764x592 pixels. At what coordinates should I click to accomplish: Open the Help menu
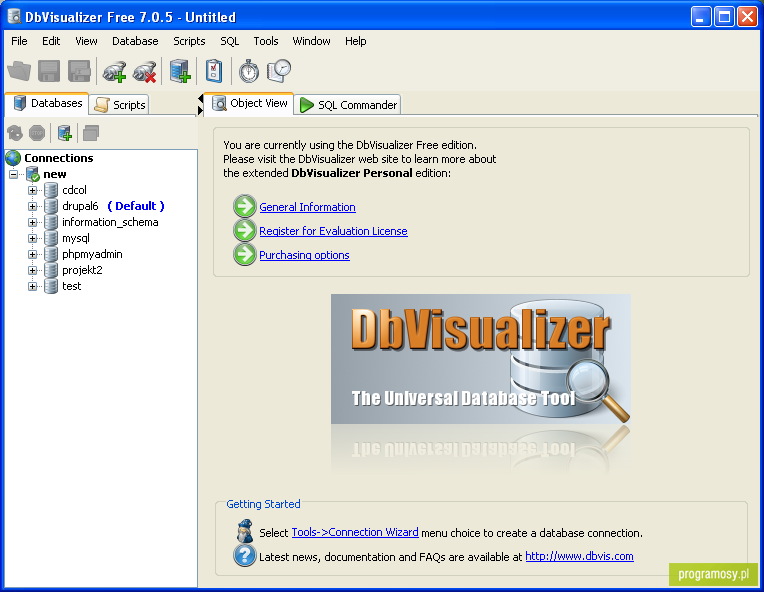pyautogui.click(x=356, y=41)
